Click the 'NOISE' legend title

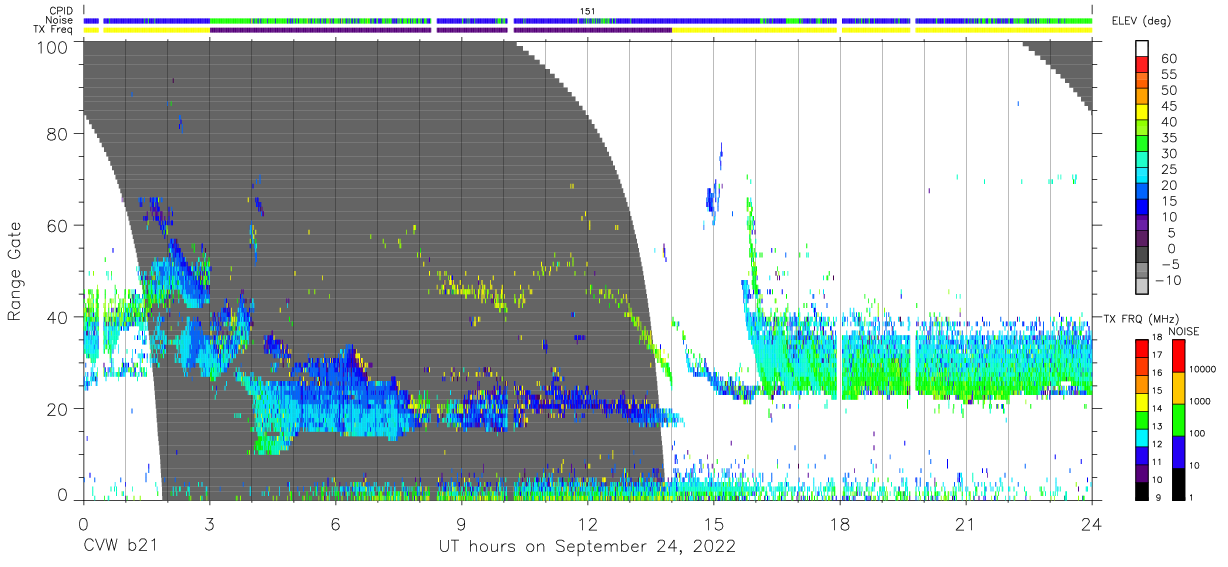(1183, 331)
